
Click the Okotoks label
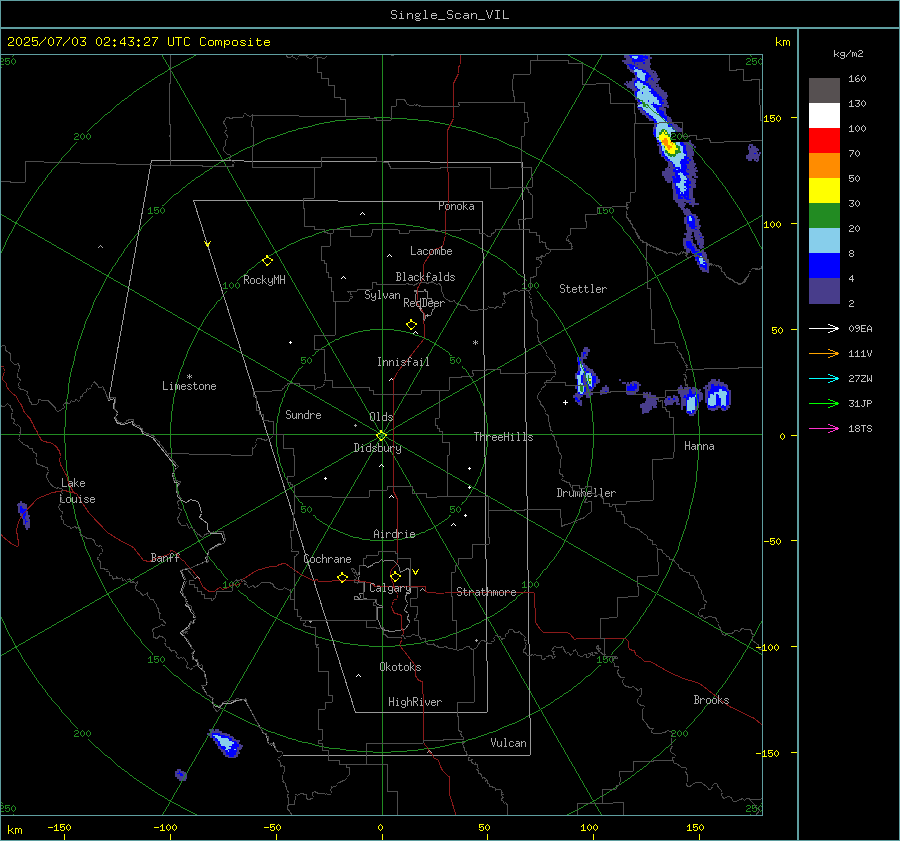400,667
